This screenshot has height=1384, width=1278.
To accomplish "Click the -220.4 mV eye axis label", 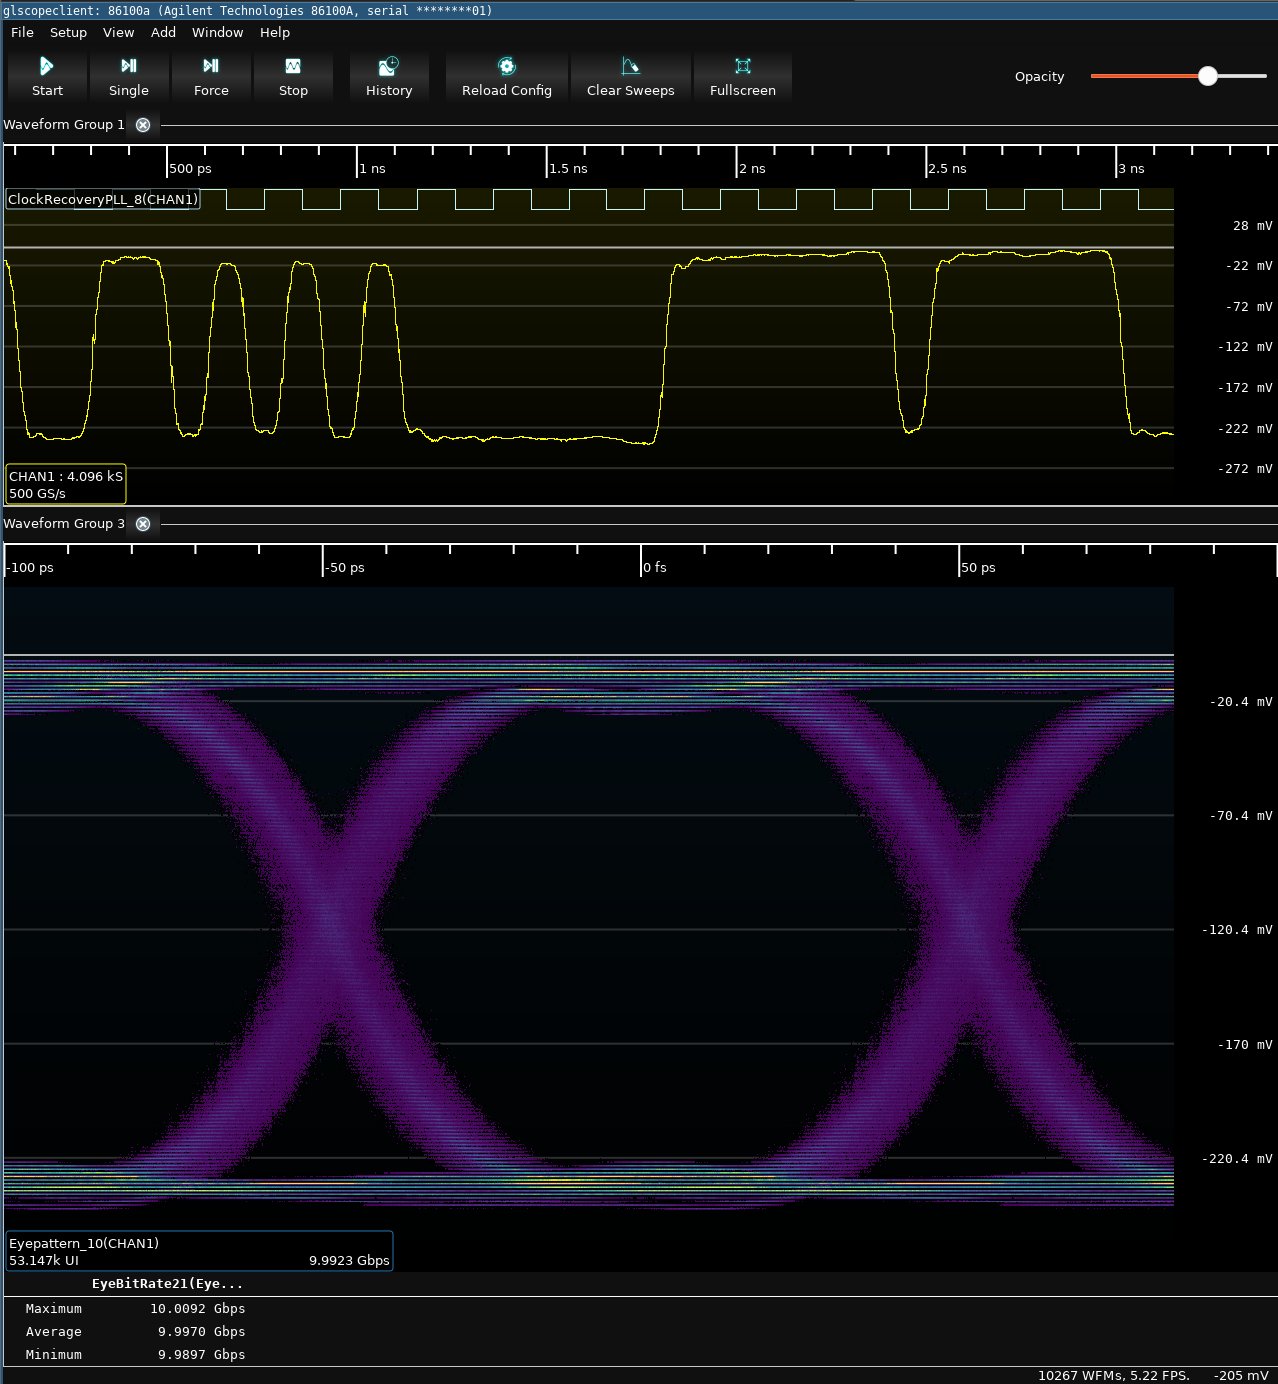I will pyautogui.click(x=1237, y=1159).
